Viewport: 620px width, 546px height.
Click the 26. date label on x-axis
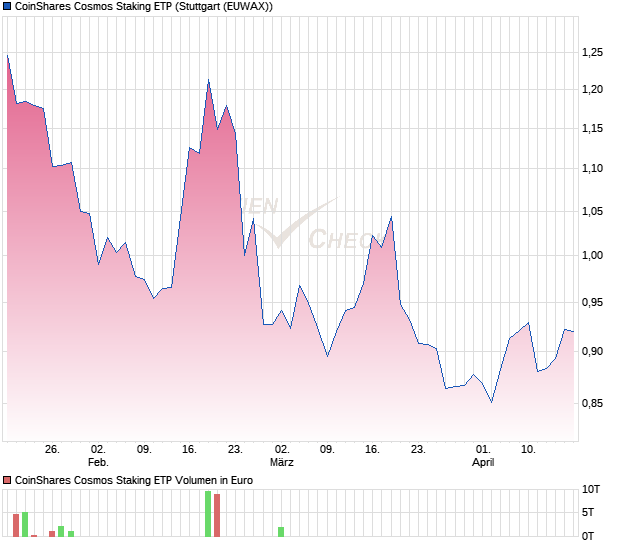52,450
